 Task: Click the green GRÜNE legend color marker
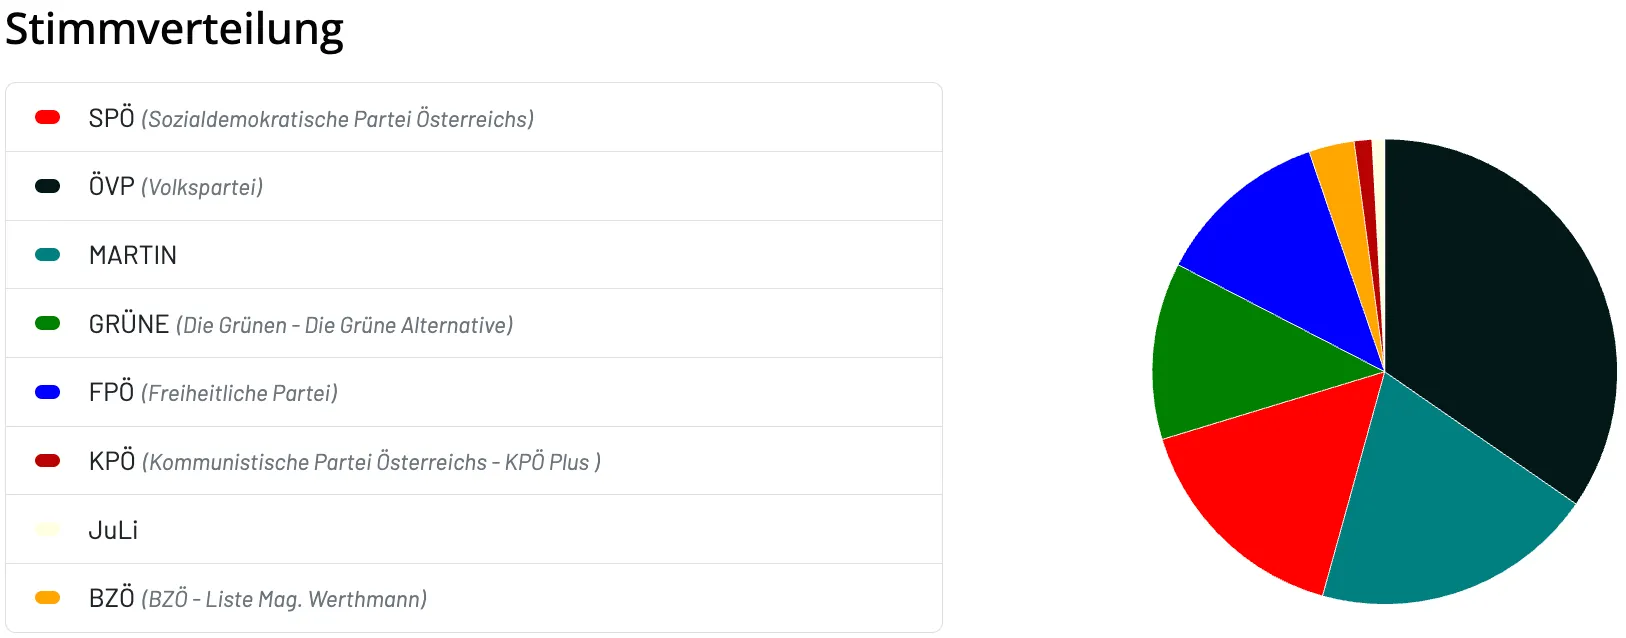pyautogui.click(x=47, y=323)
